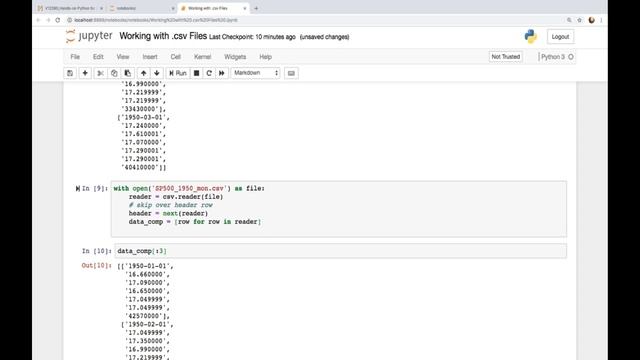Restart kernel and rerun all cells
The height and width of the screenshot is (360, 640).
point(222,73)
